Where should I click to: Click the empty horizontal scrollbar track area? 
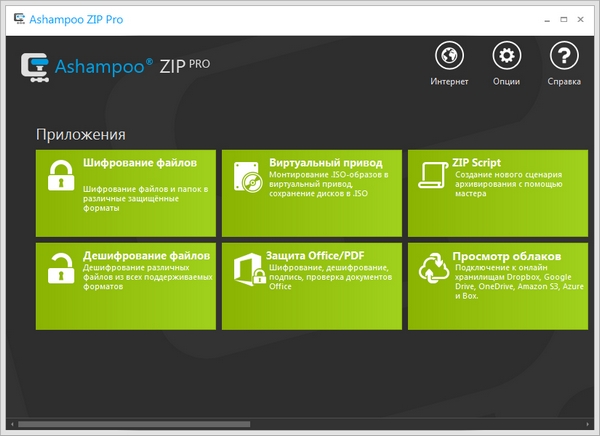point(420,424)
